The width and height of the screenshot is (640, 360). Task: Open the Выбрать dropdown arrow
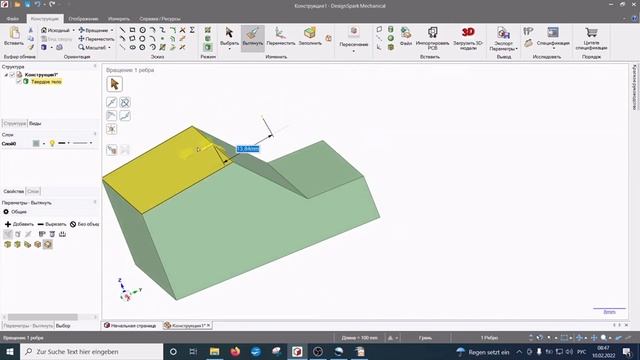tap(229, 49)
